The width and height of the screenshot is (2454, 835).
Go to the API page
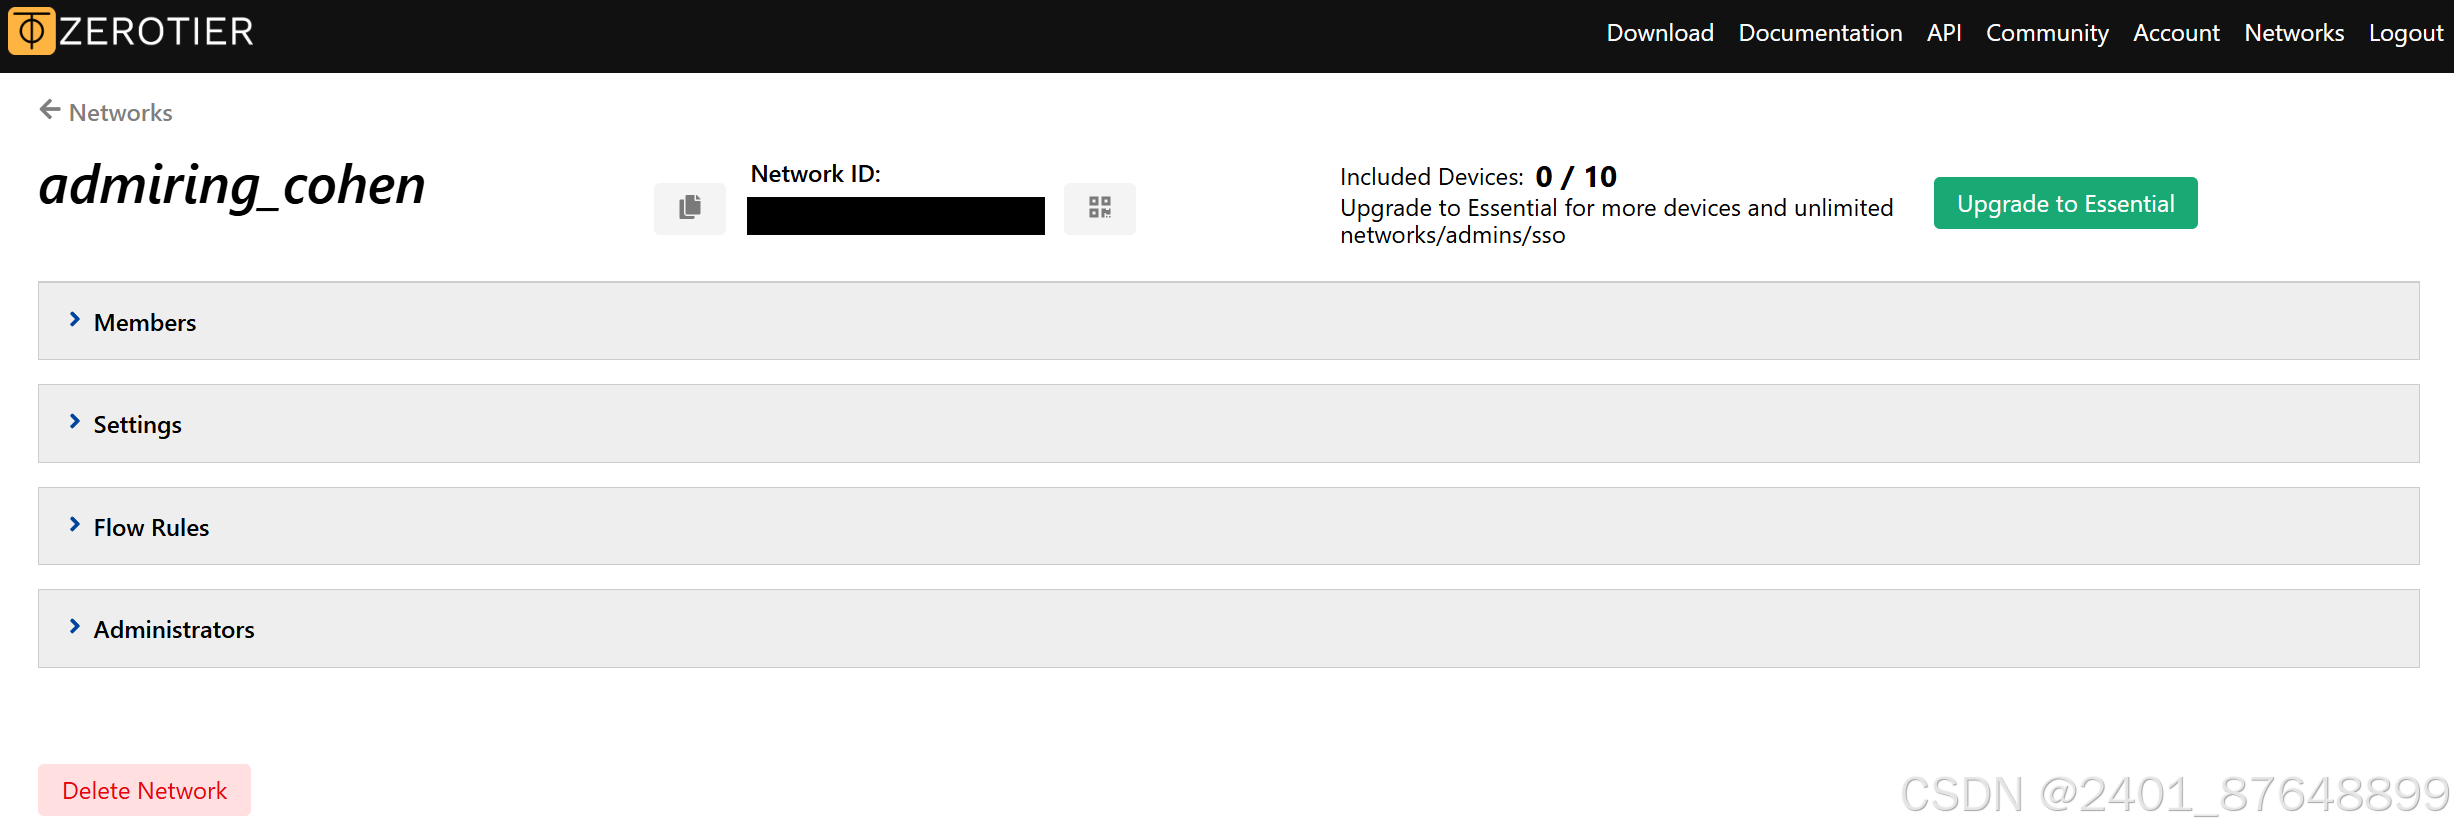click(1944, 33)
